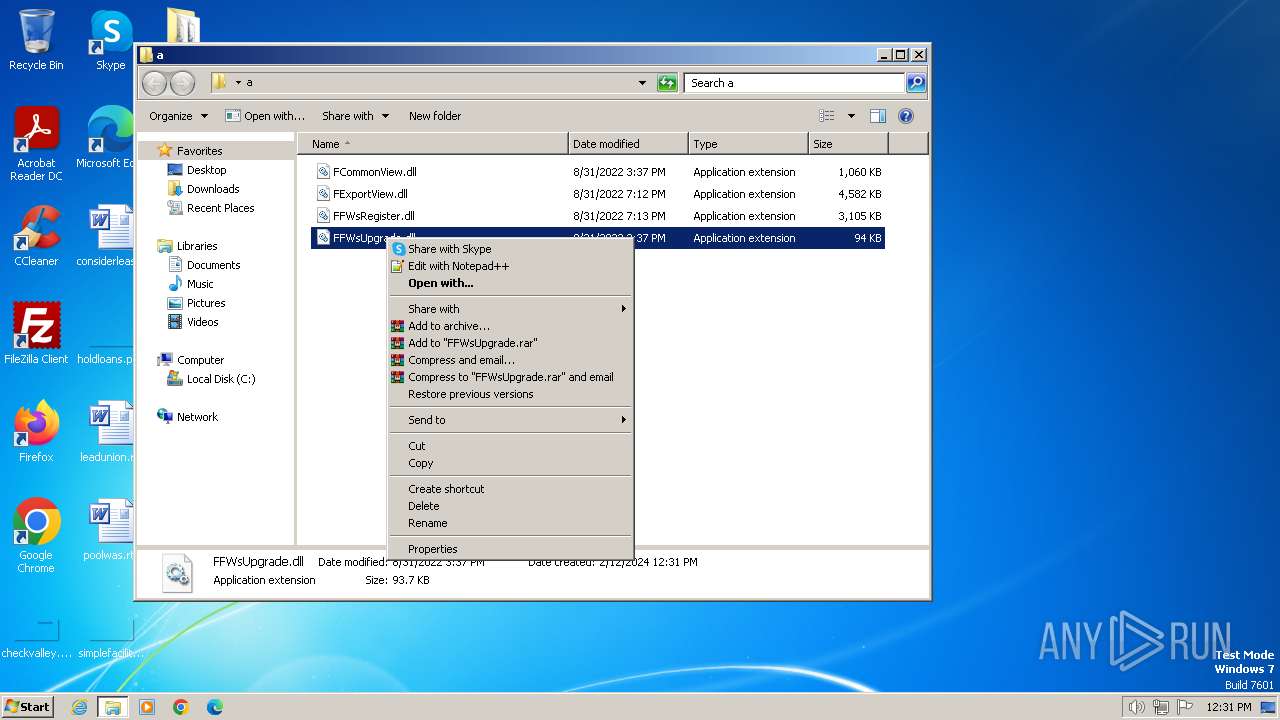Choose Delete in context menu
The width and height of the screenshot is (1280, 720).
click(511, 506)
